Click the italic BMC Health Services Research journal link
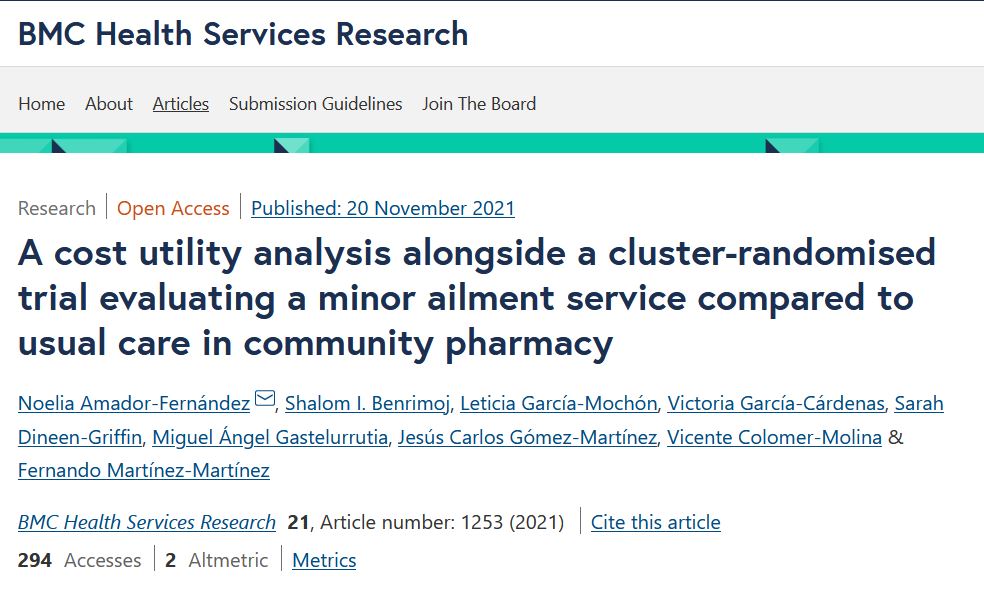Screen dimensions: 984x597 point(147,522)
